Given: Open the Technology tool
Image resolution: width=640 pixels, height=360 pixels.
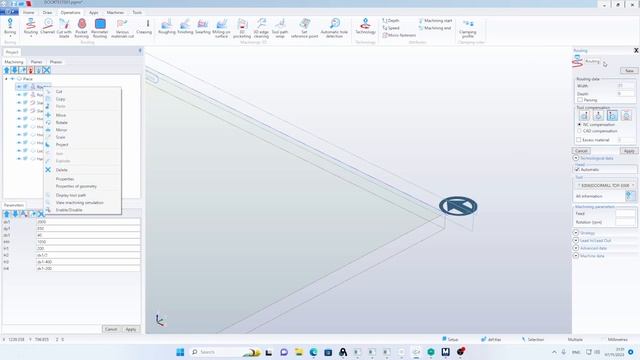Looking at the screenshot, I should pyautogui.click(x=365, y=26).
